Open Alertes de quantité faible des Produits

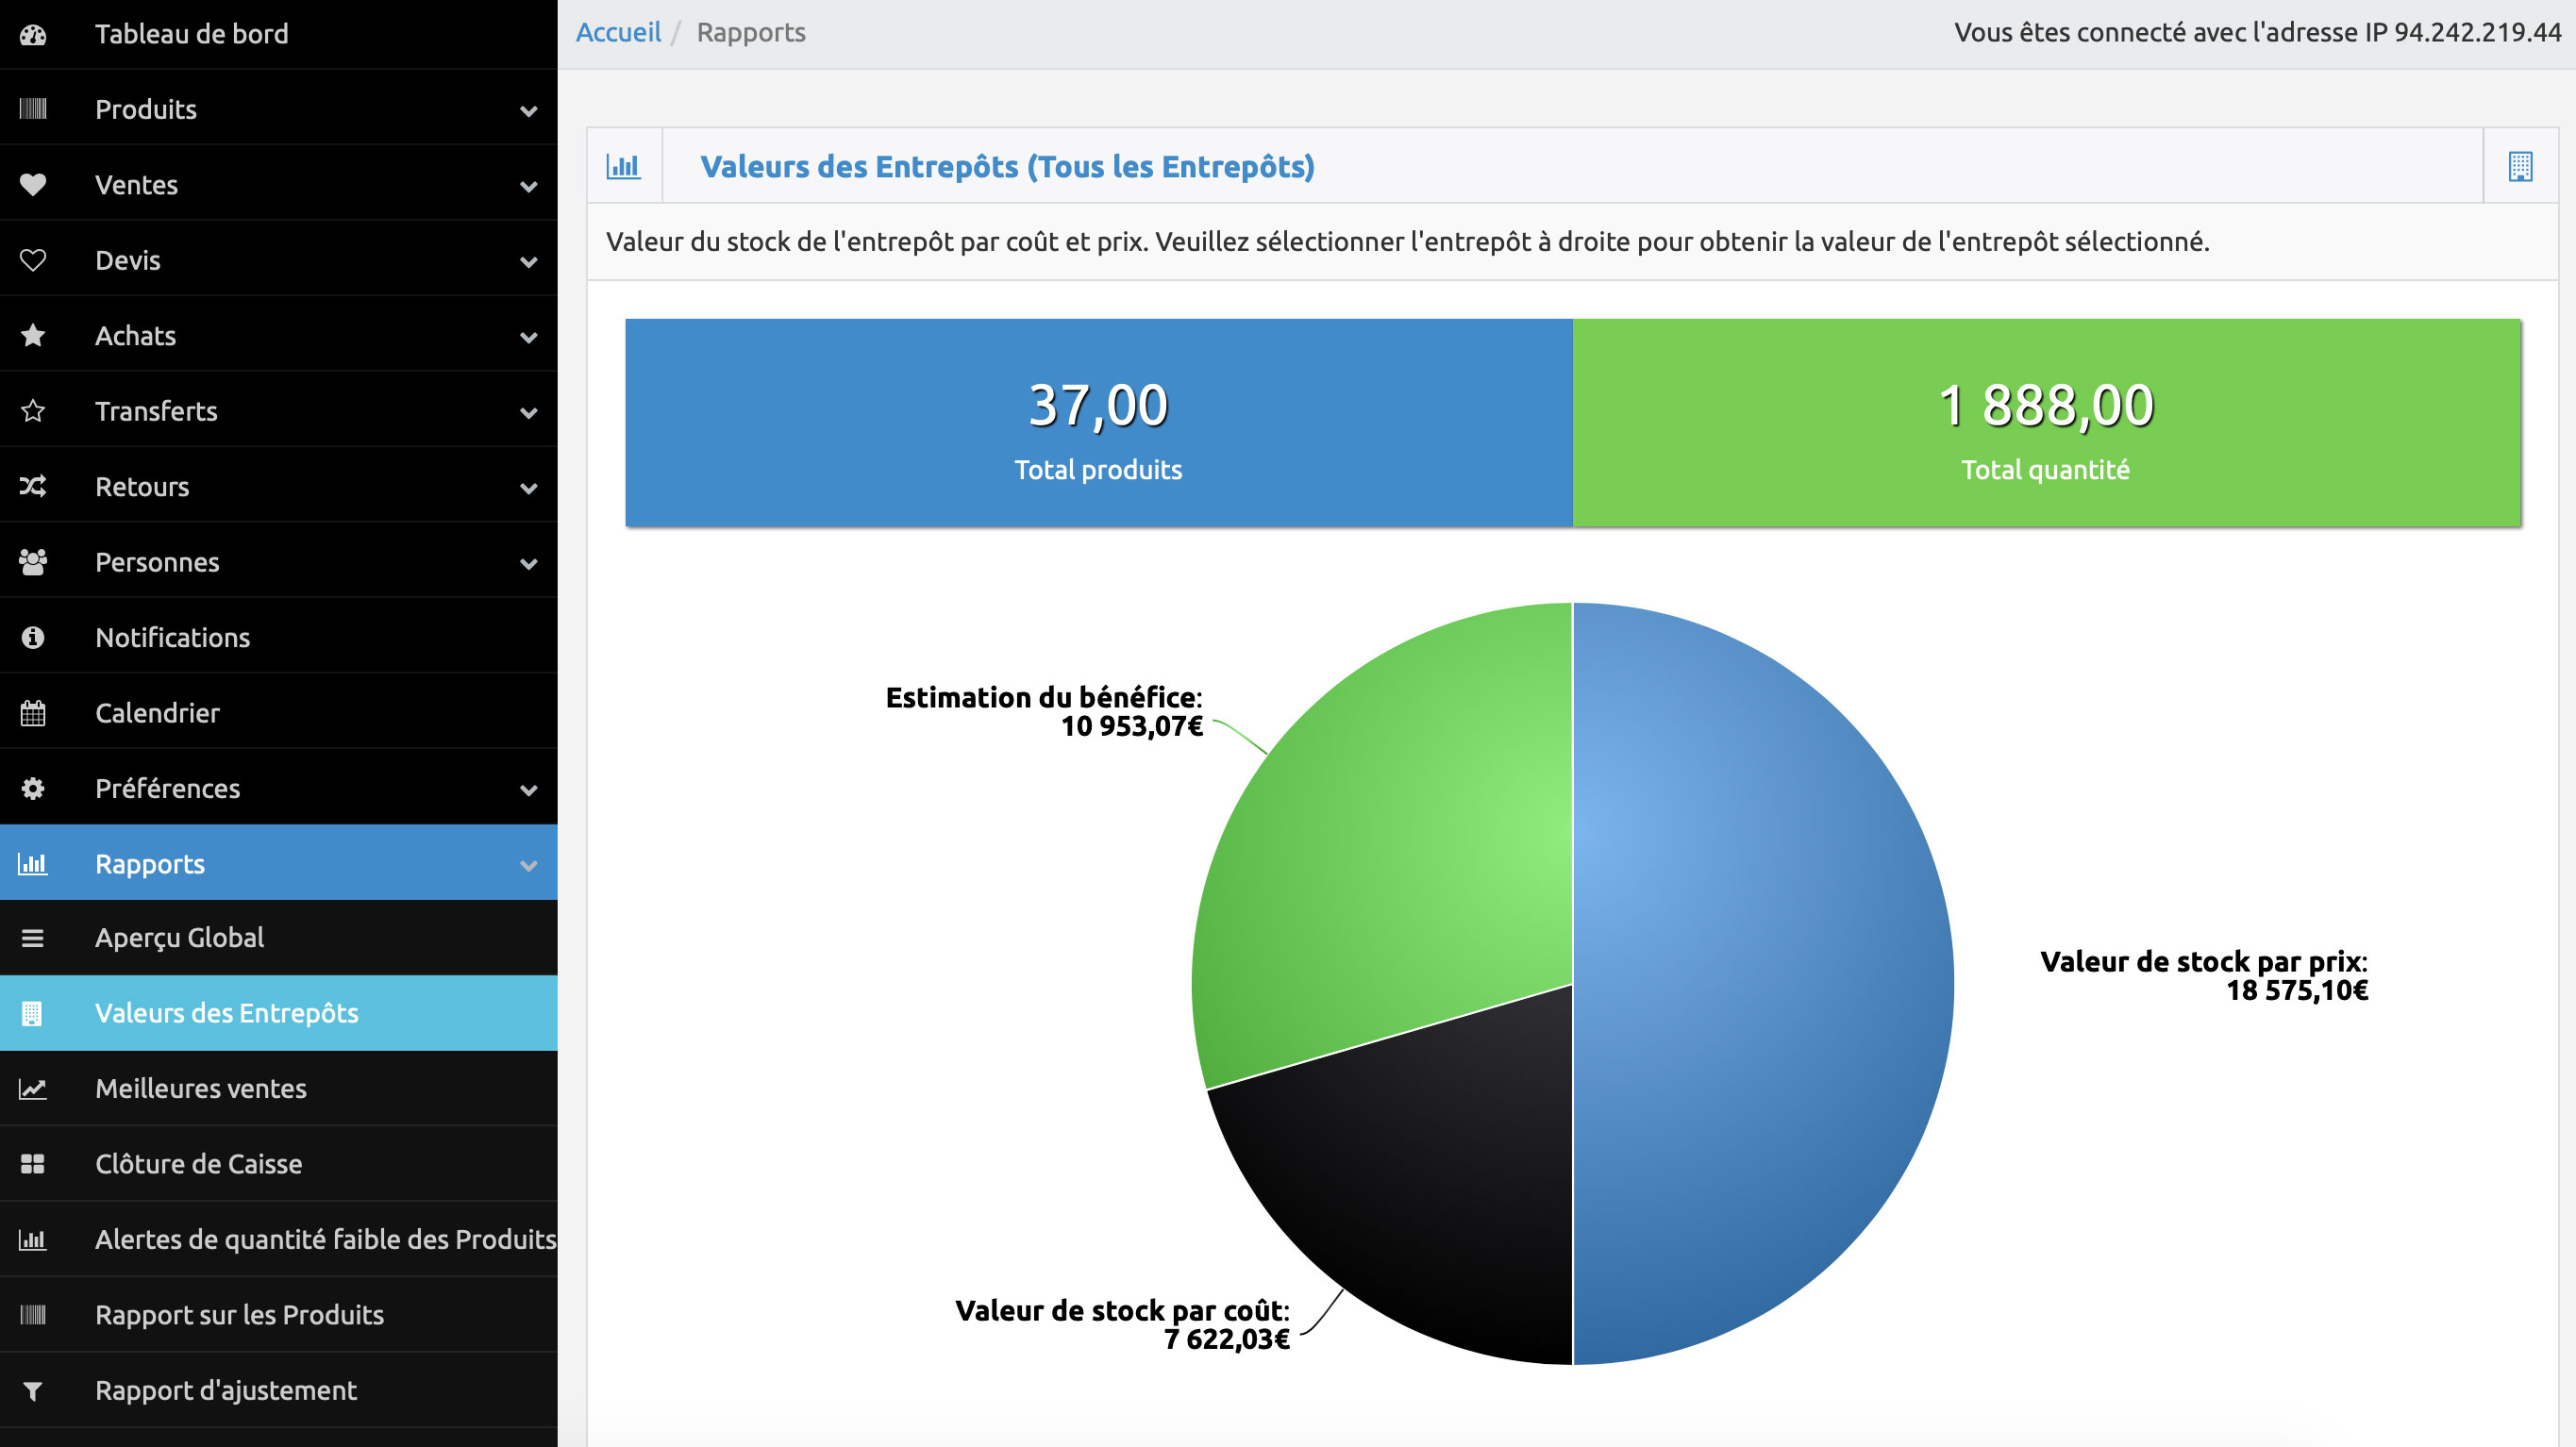click(326, 1239)
